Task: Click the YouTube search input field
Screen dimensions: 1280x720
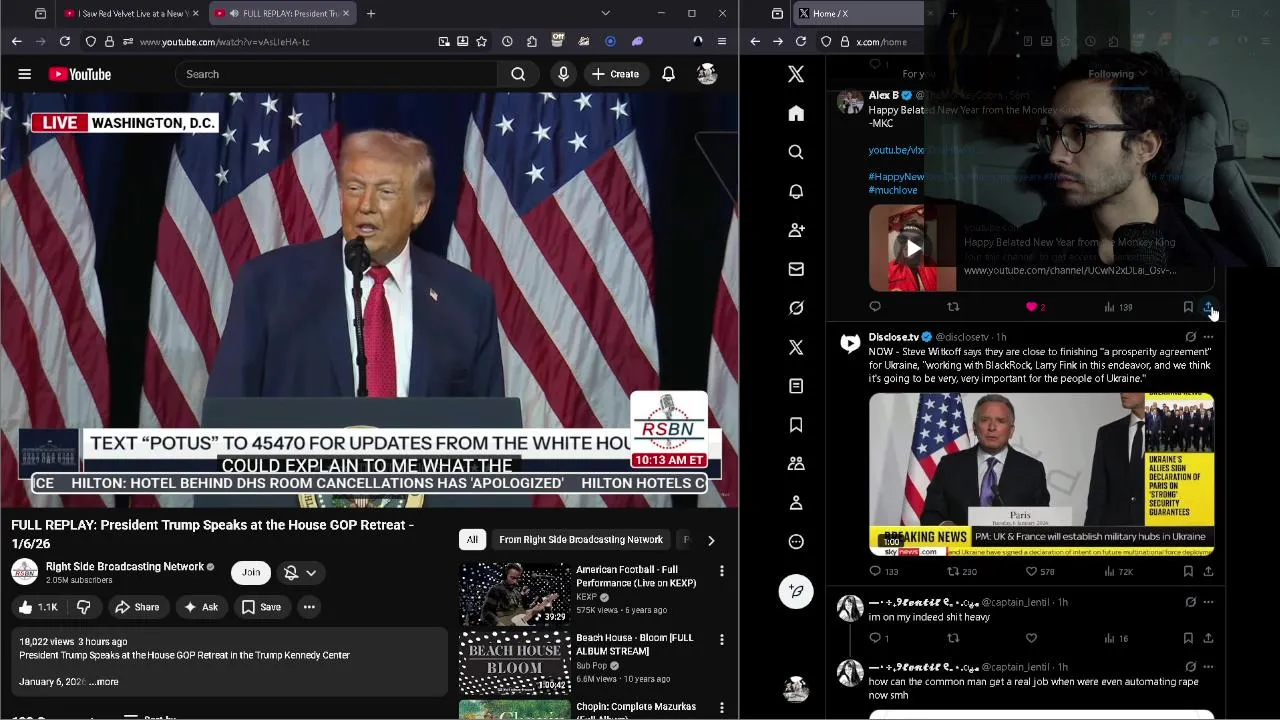Action: (336, 74)
